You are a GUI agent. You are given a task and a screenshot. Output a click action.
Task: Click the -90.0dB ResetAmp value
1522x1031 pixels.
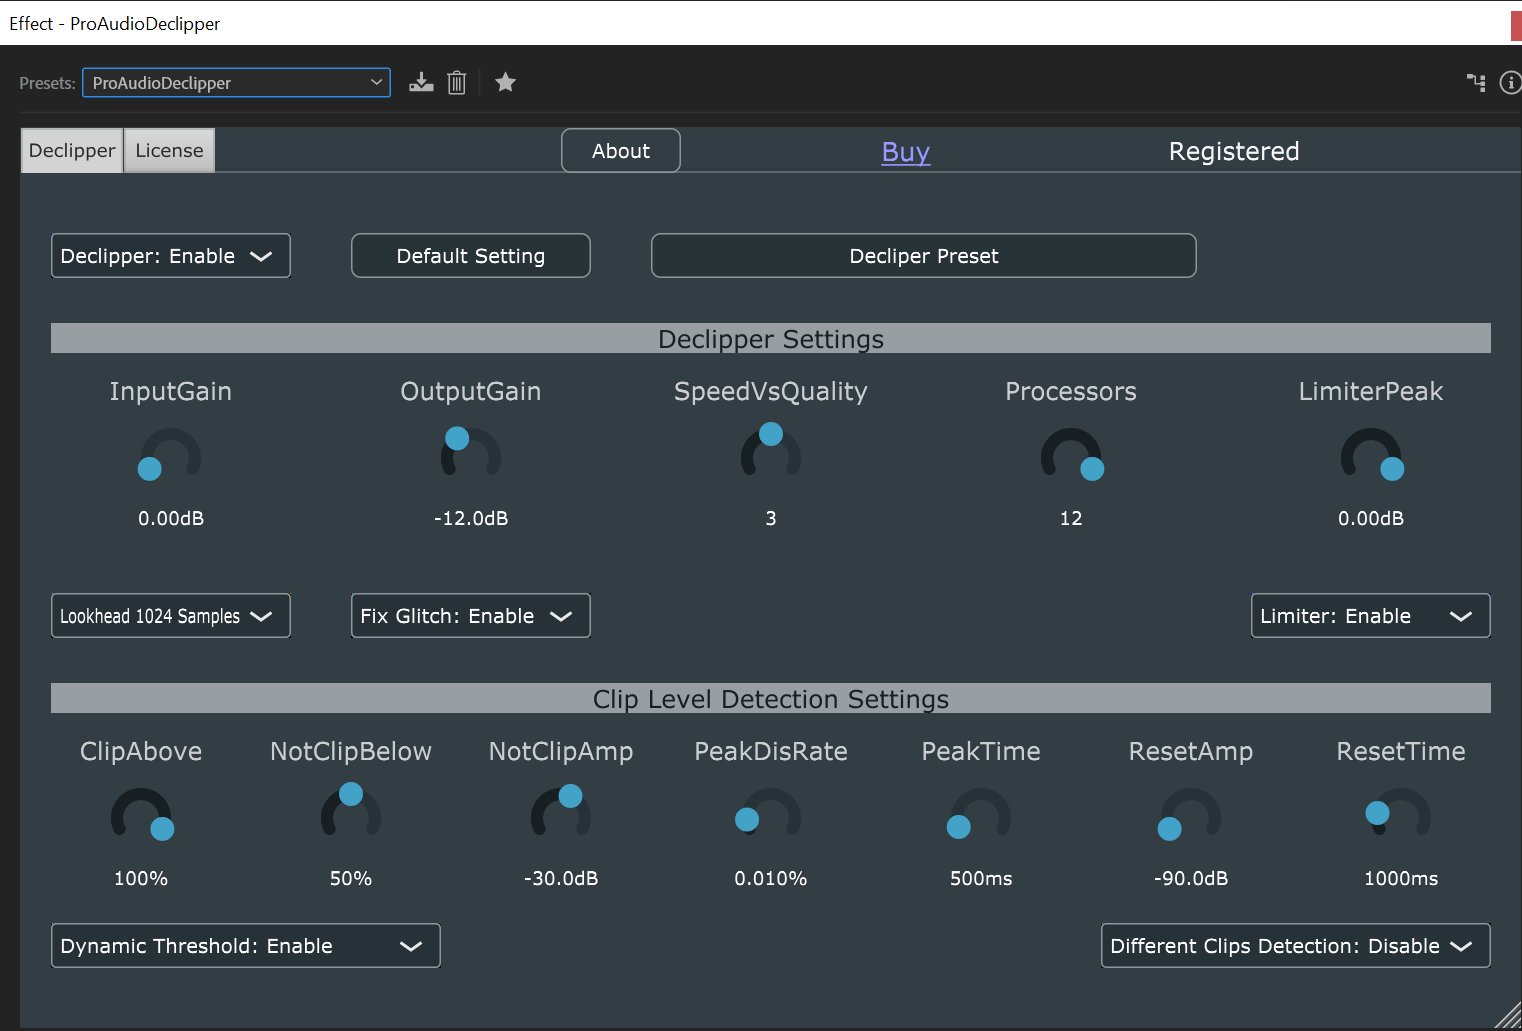coord(1191,878)
